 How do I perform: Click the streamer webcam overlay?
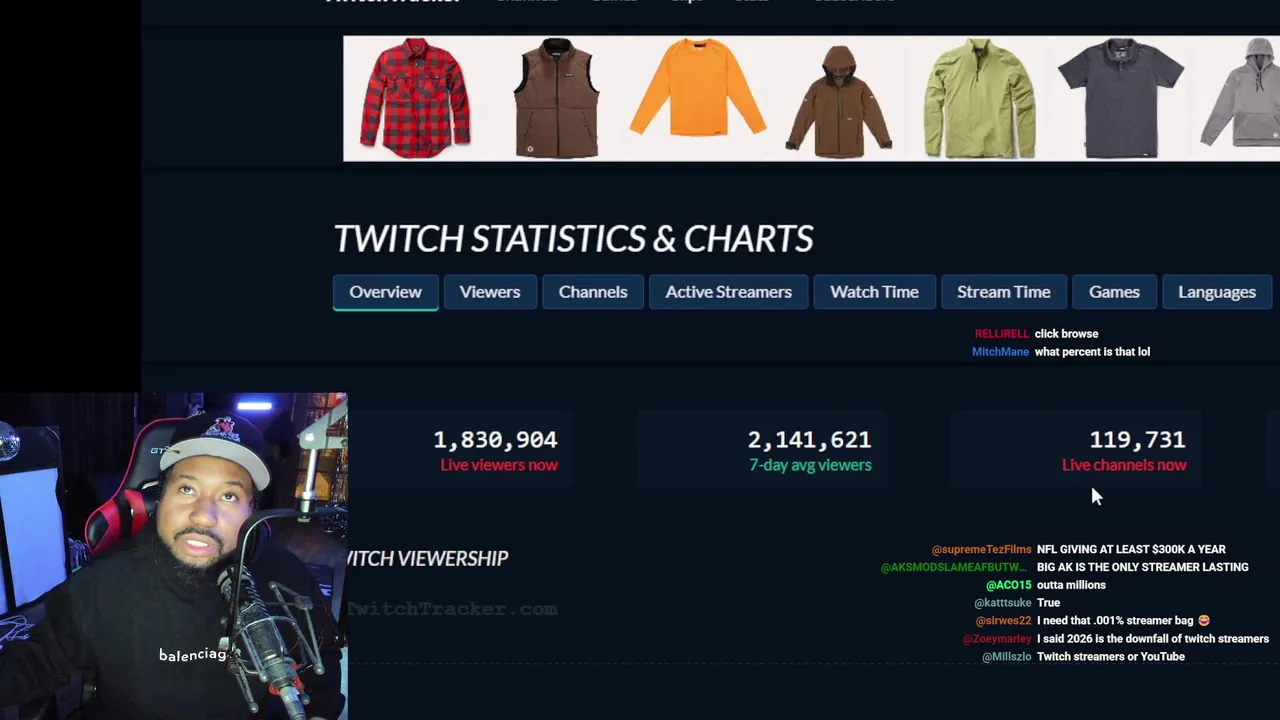coord(174,556)
